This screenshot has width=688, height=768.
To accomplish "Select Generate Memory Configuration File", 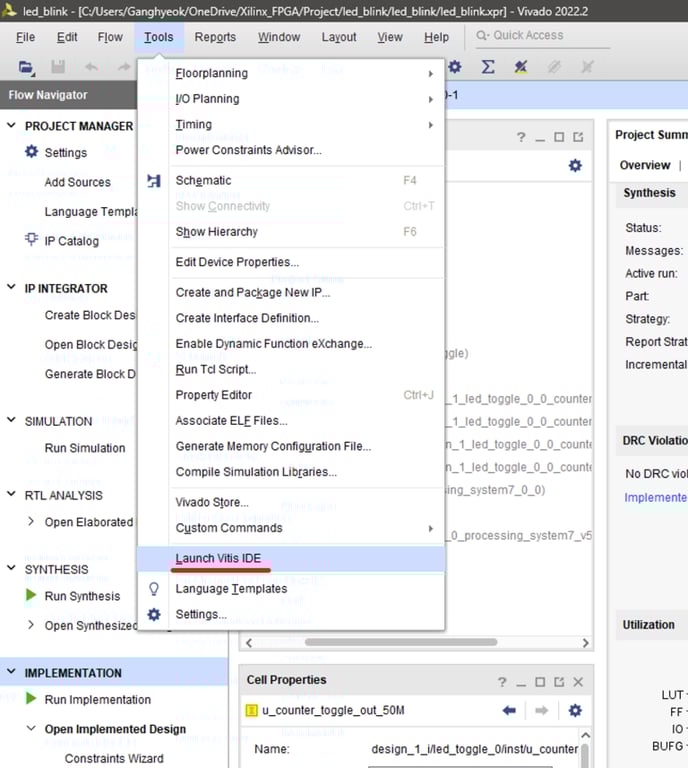I will [291, 446].
